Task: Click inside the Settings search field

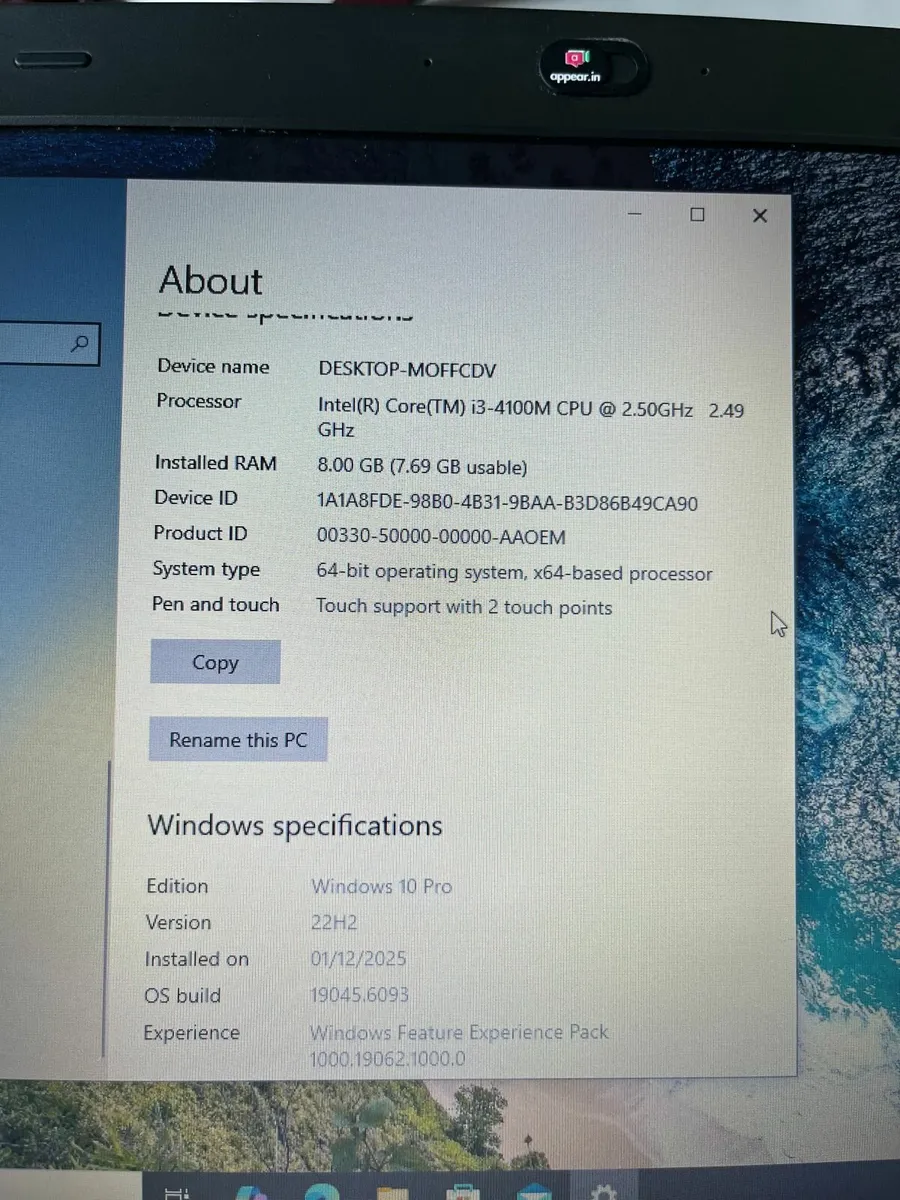Action: tap(35, 344)
